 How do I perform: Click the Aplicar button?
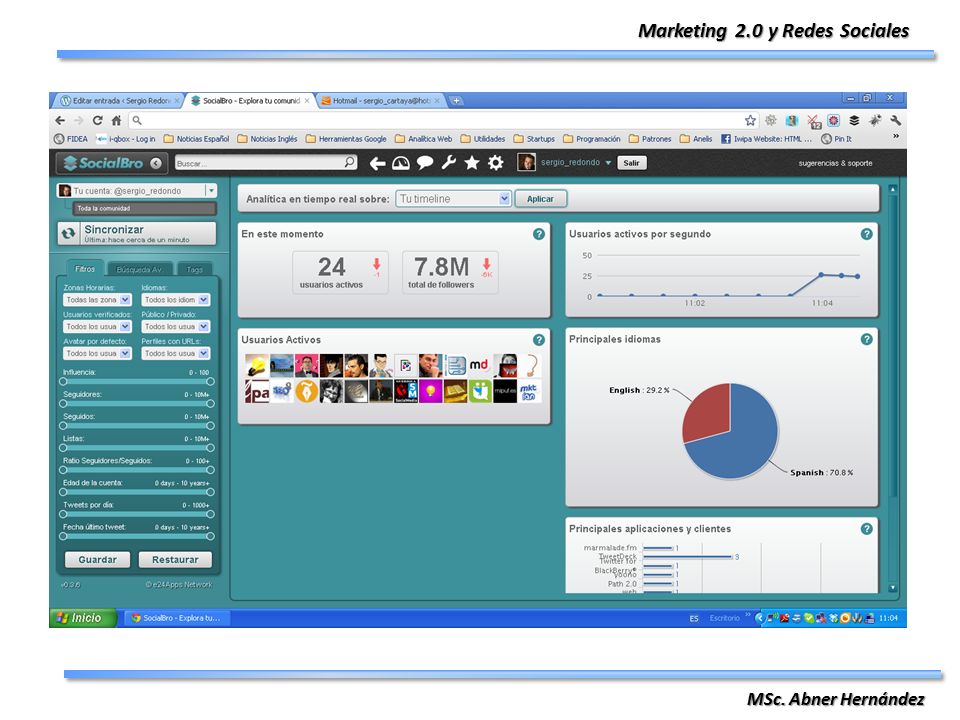pyautogui.click(x=541, y=199)
